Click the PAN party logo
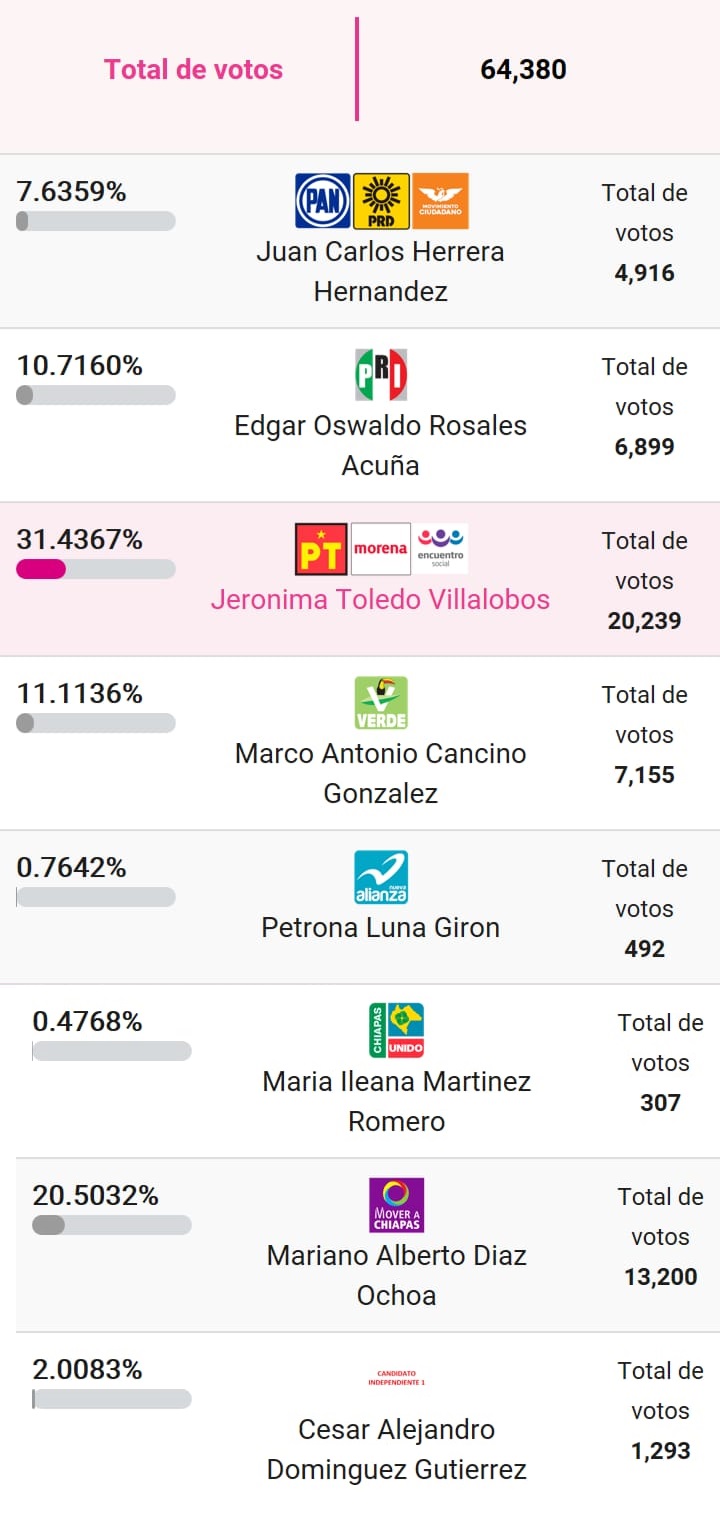This screenshot has width=720, height=1520. [x=322, y=201]
